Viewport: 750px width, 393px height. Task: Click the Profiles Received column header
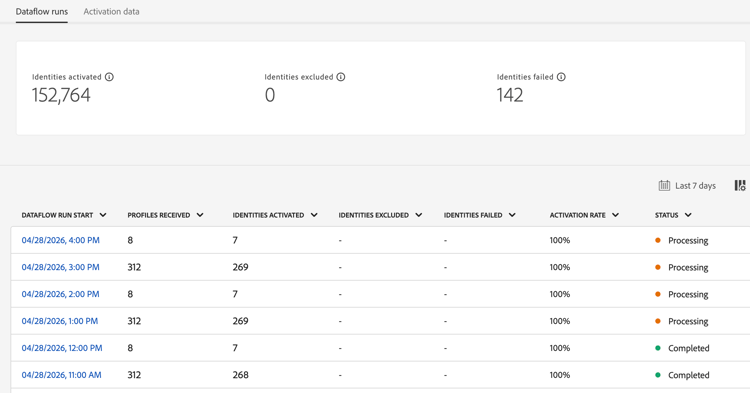point(158,215)
